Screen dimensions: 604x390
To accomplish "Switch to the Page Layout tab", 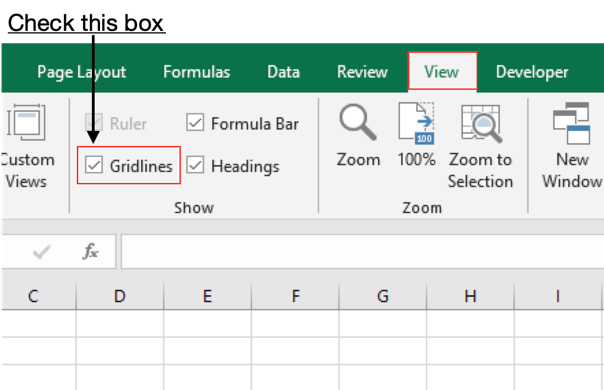I will [x=81, y=72].
